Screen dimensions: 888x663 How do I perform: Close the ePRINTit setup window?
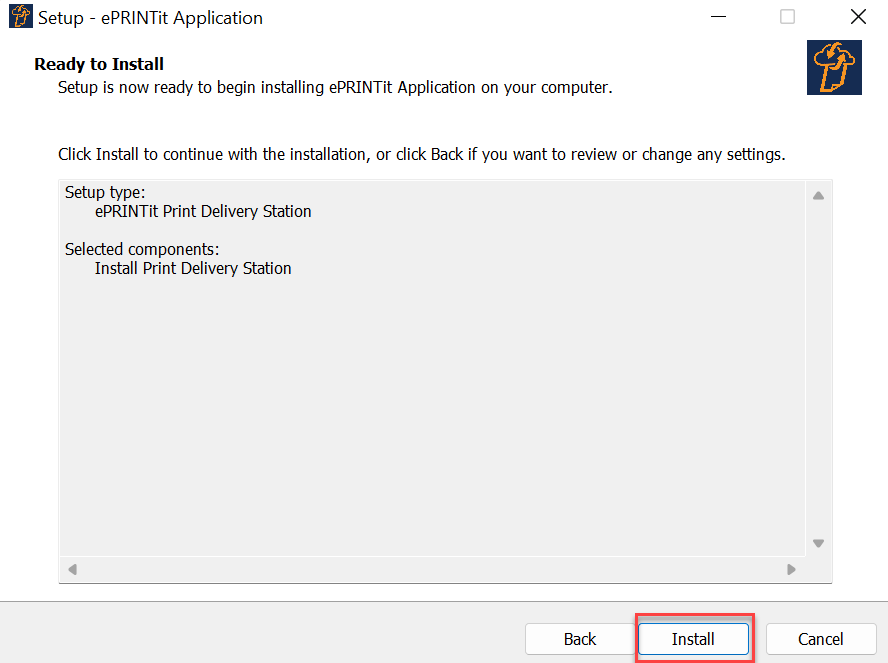point(857,17)
